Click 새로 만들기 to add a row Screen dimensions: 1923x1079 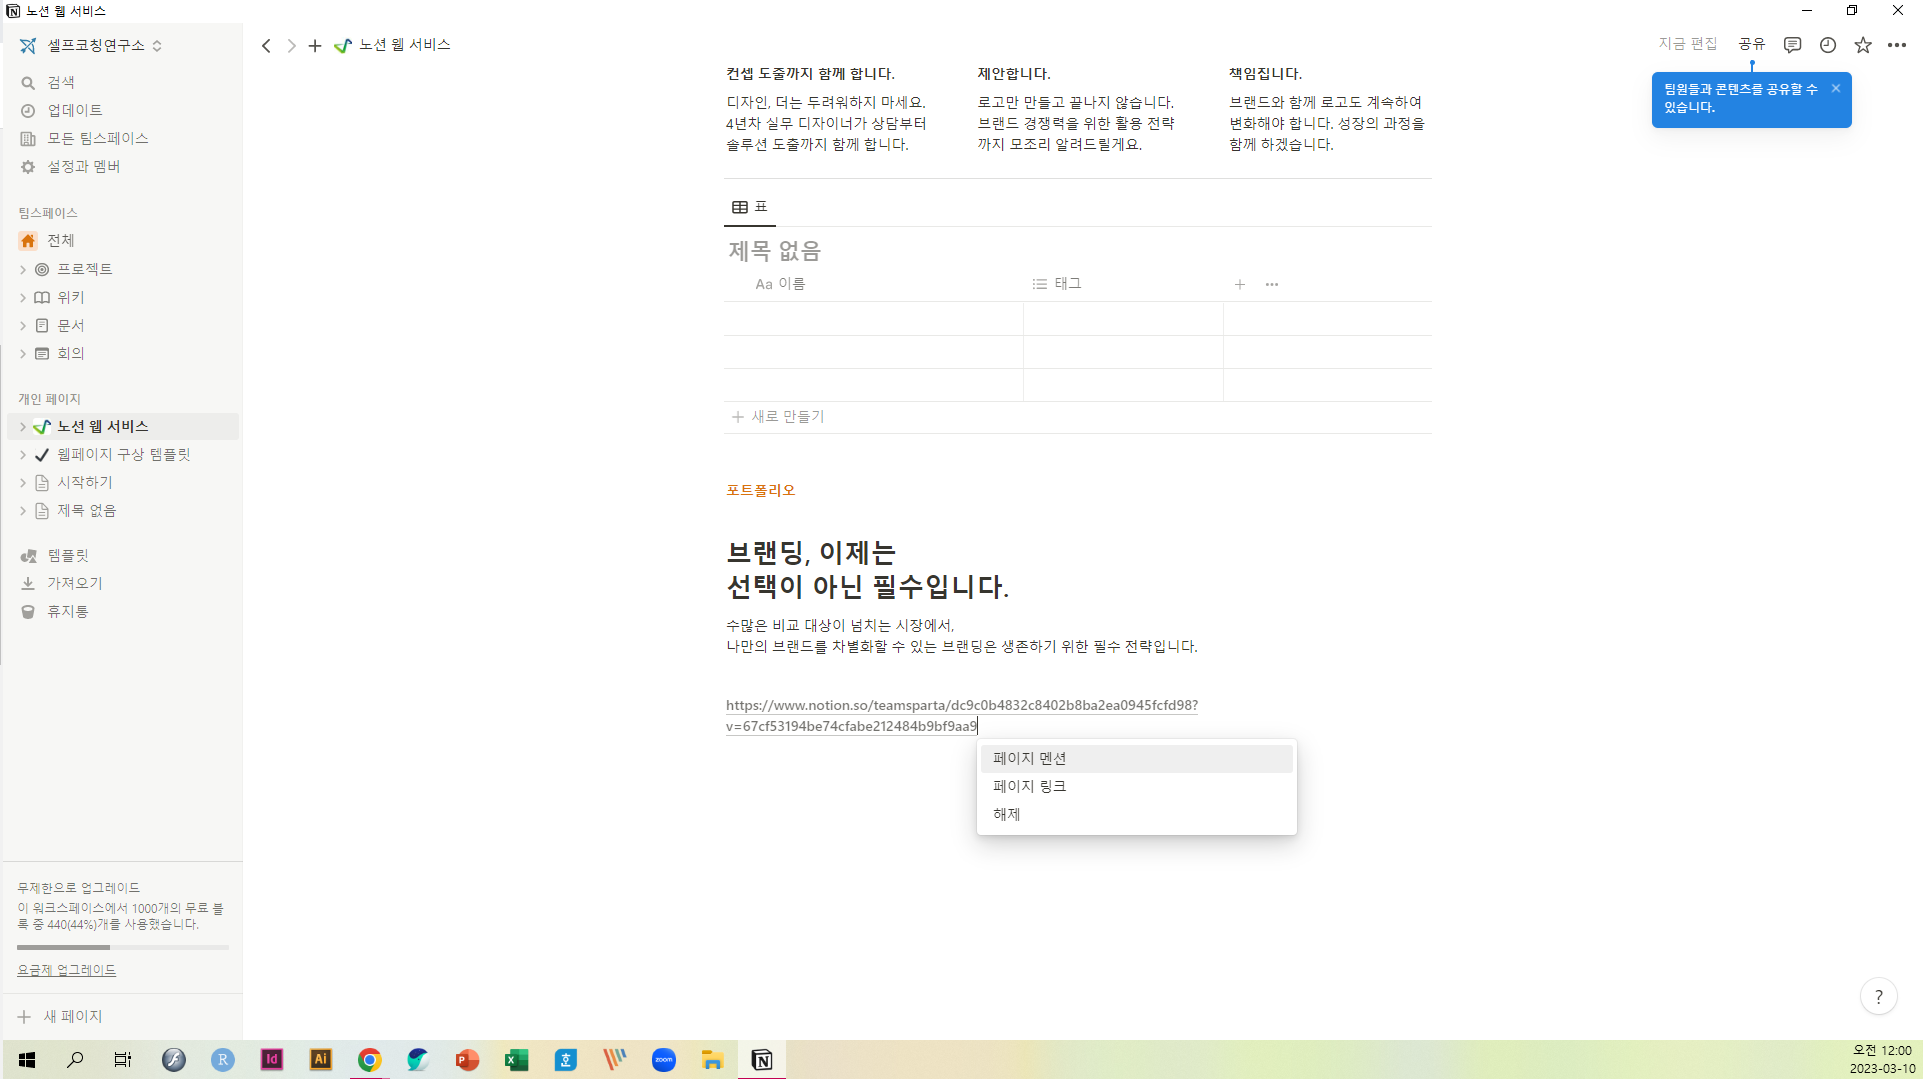778,416
